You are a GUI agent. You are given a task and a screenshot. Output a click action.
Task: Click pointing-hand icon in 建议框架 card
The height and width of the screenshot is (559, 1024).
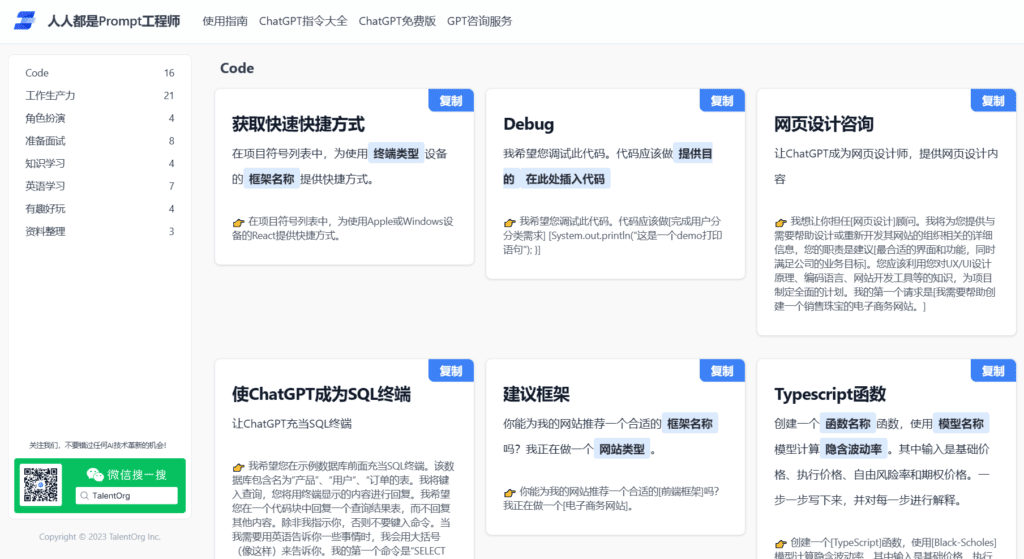pyautogui.click(x=509, y=492)
